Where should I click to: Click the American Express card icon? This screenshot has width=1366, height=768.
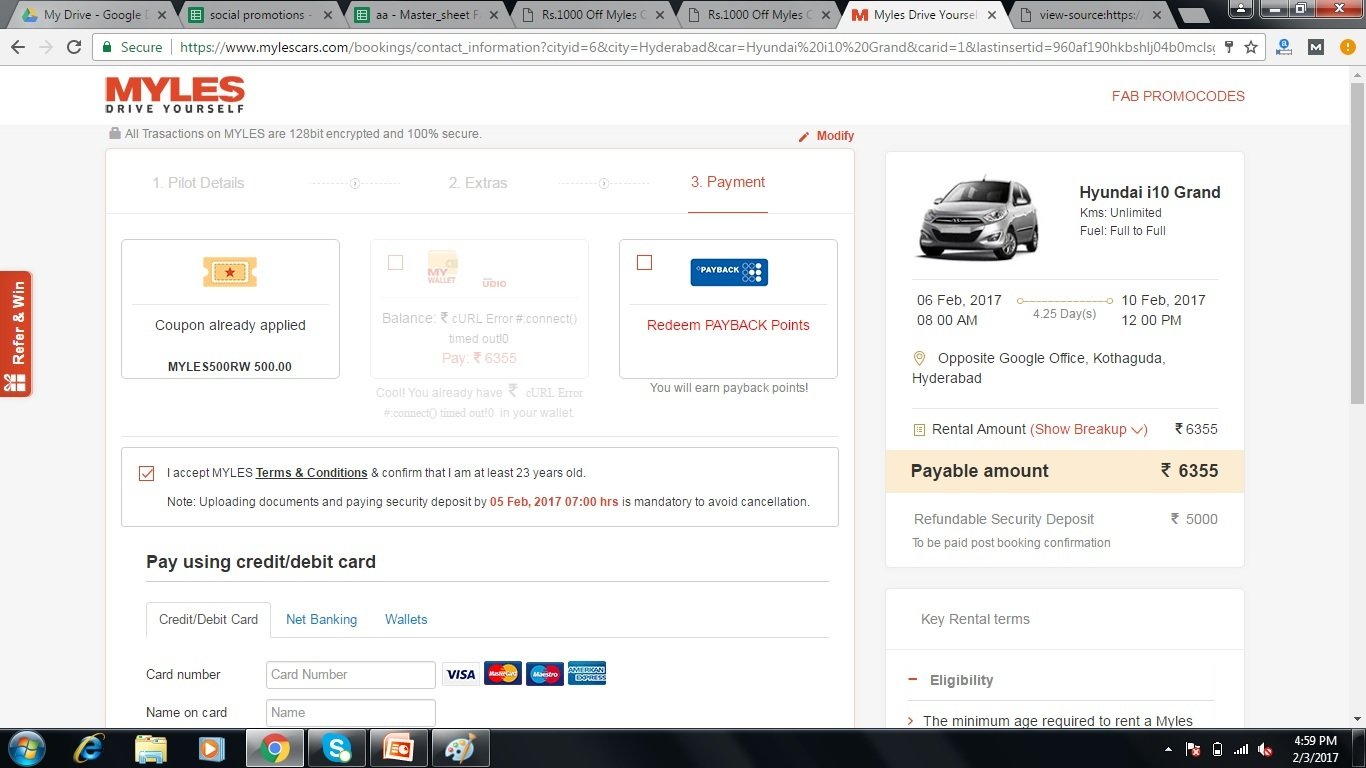click(587, 674)
